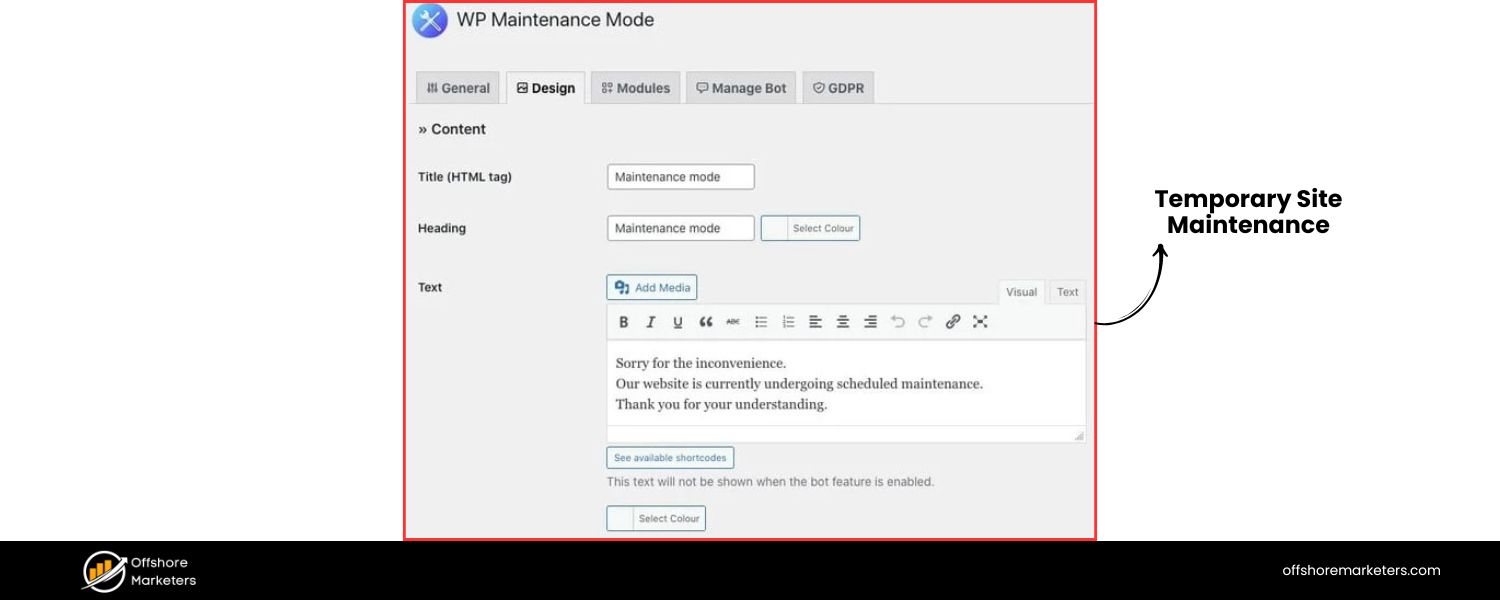Insert a numbered list in the editor
The image size is (1500, 600).
[x=788, y=322]
